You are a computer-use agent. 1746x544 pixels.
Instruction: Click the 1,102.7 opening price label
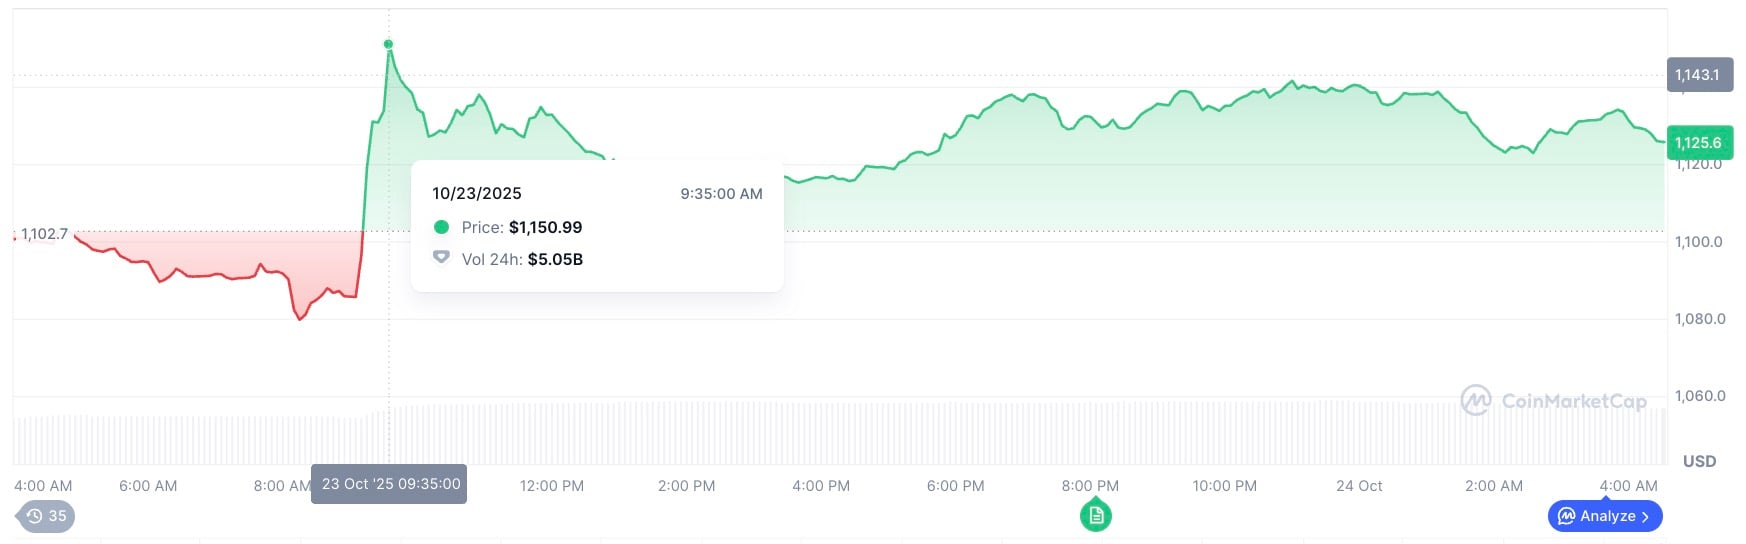pos(44,234)
